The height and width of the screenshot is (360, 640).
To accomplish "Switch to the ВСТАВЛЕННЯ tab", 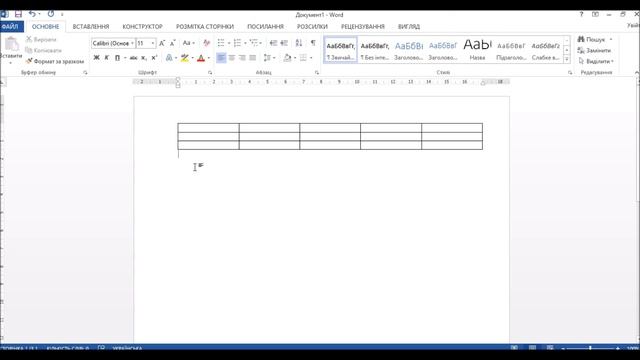I will pyautogui.click(x=91, y=27).
